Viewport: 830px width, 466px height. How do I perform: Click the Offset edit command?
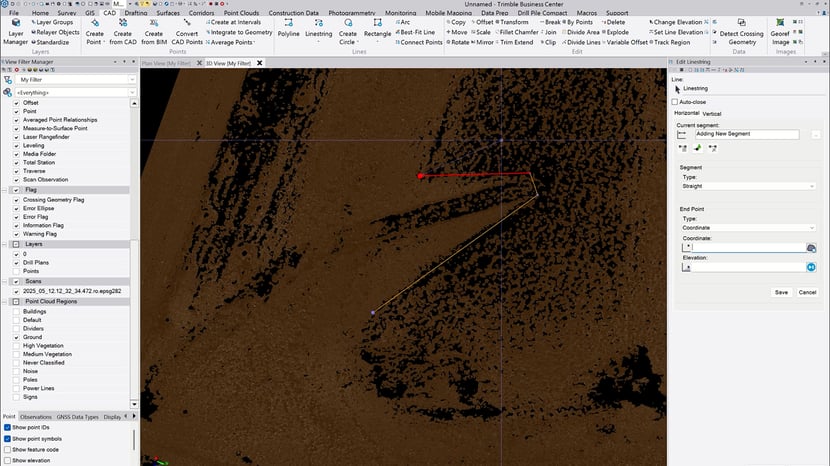[482, 22]
